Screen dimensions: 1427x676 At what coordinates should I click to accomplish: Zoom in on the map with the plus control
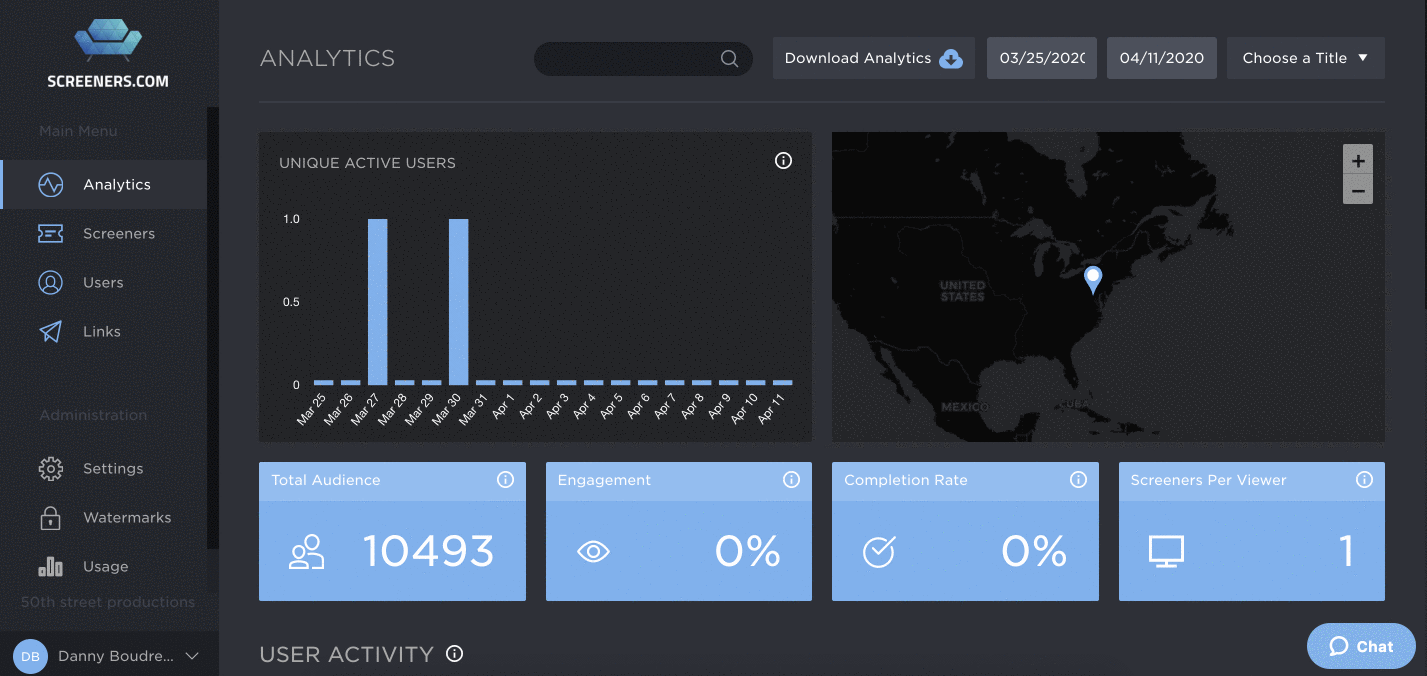(1357, 160)
